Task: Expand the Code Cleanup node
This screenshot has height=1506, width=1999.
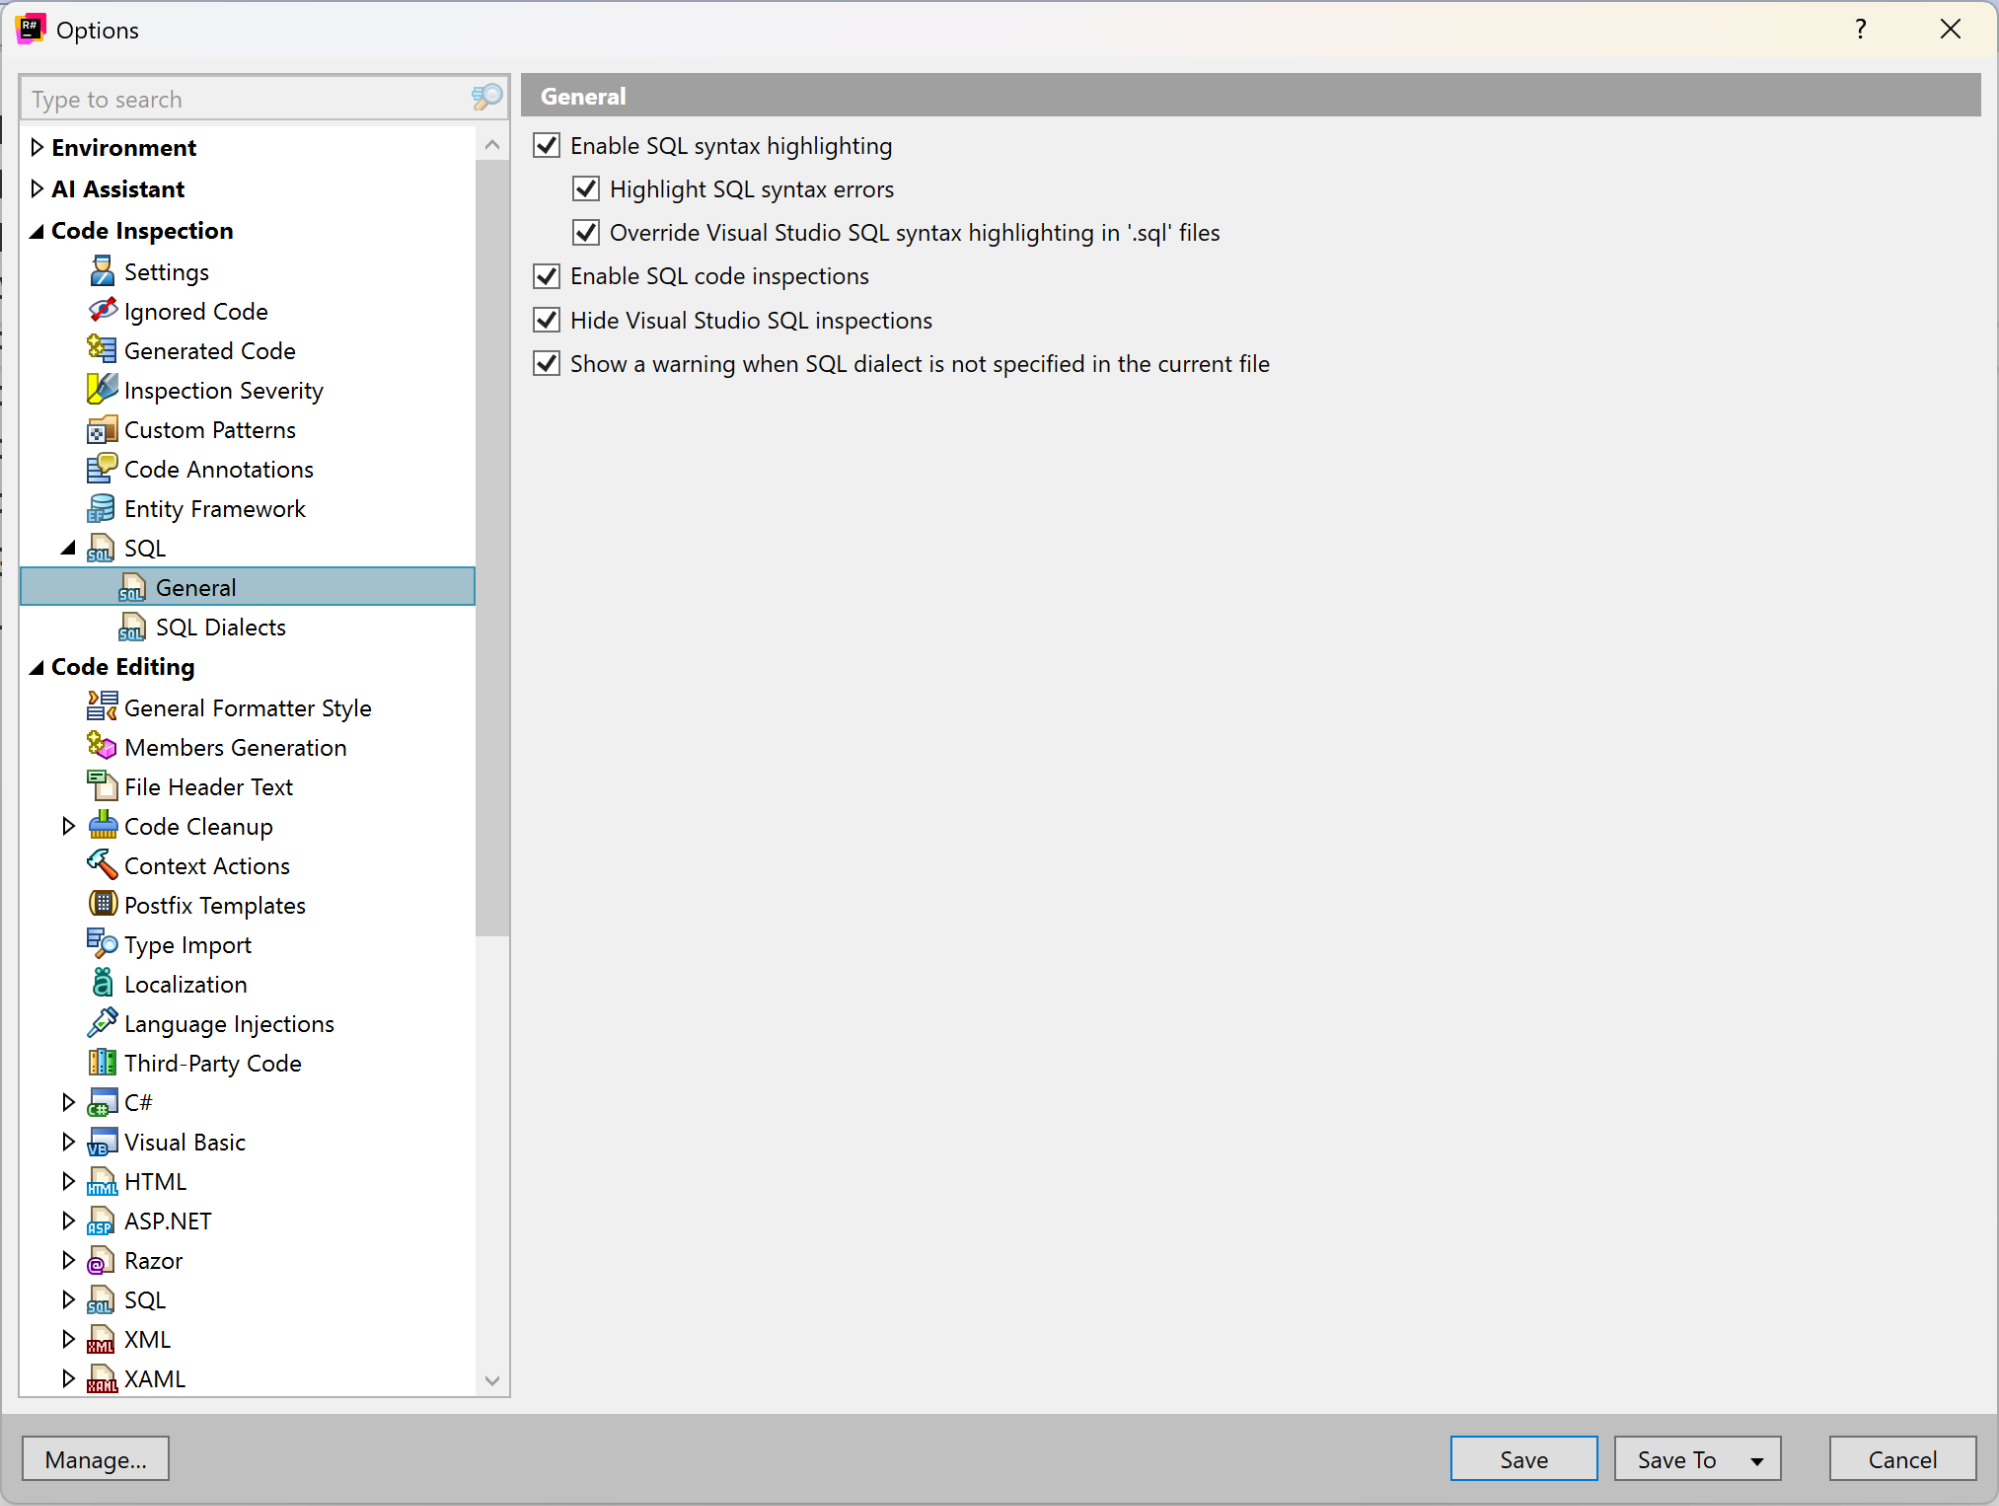Action: [x=68, y=826]
